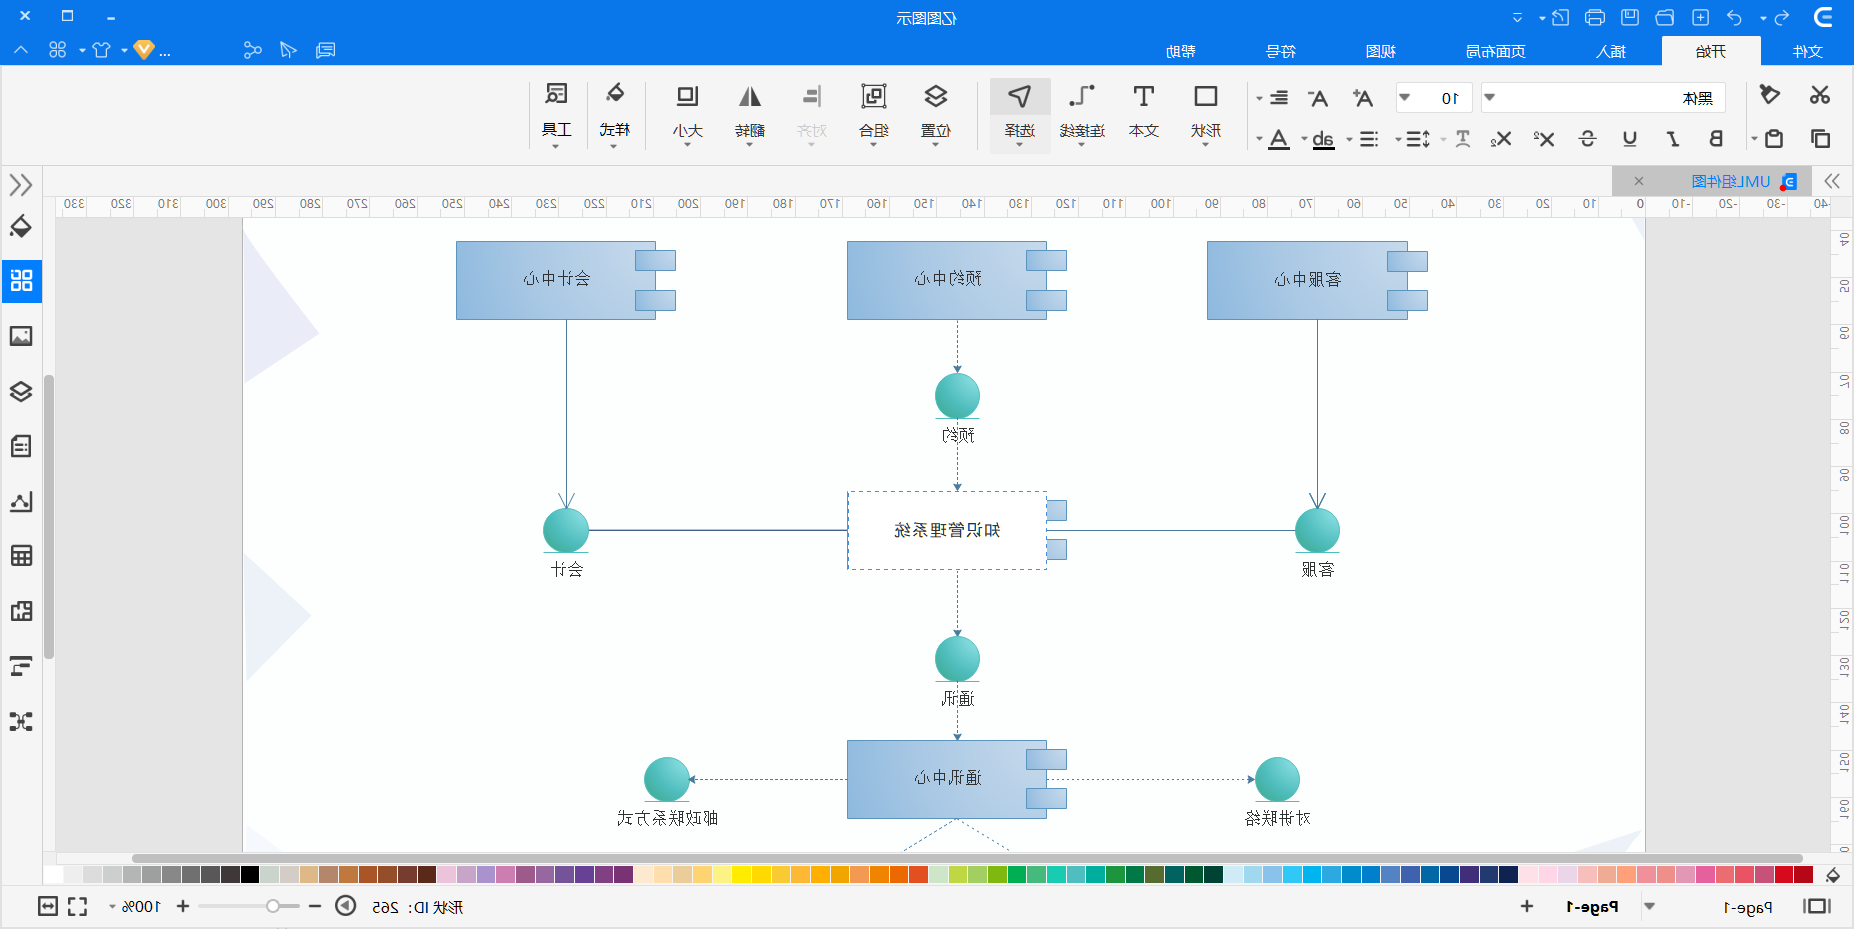Open the File (文件) tab

1807,51
